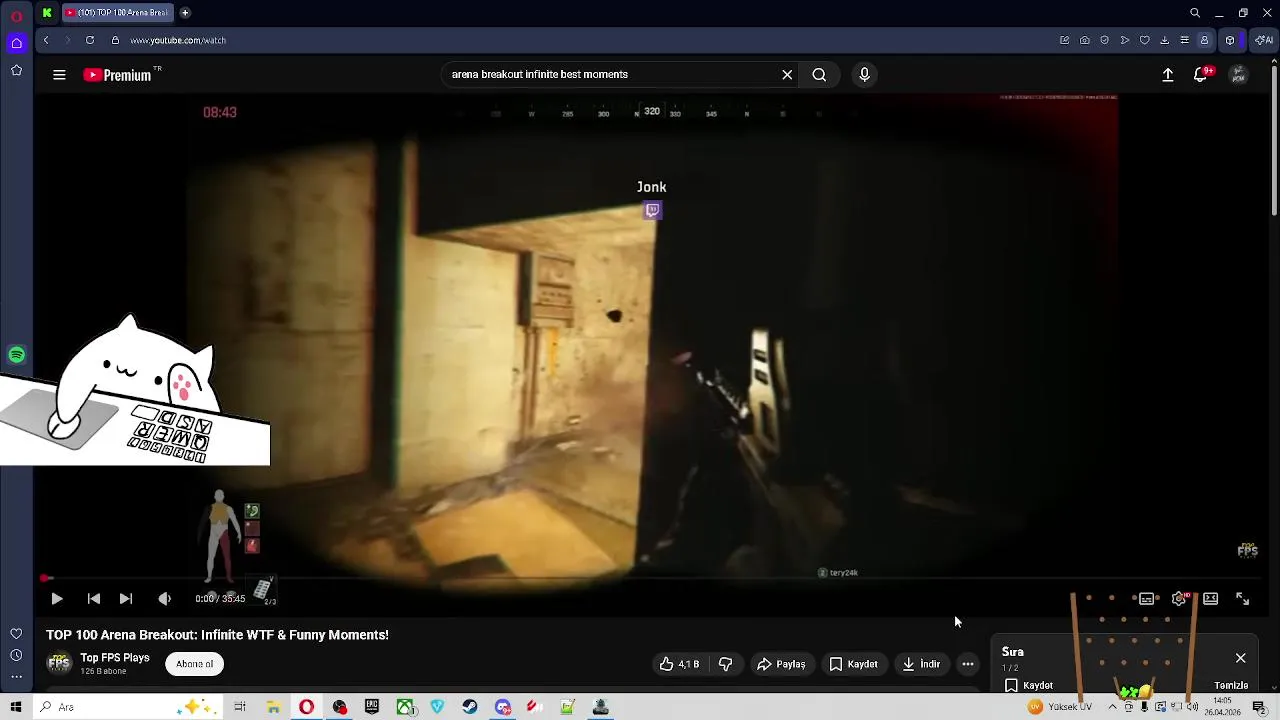
Task: Open File Explorer from the taskbar
Action: [273, 707]
